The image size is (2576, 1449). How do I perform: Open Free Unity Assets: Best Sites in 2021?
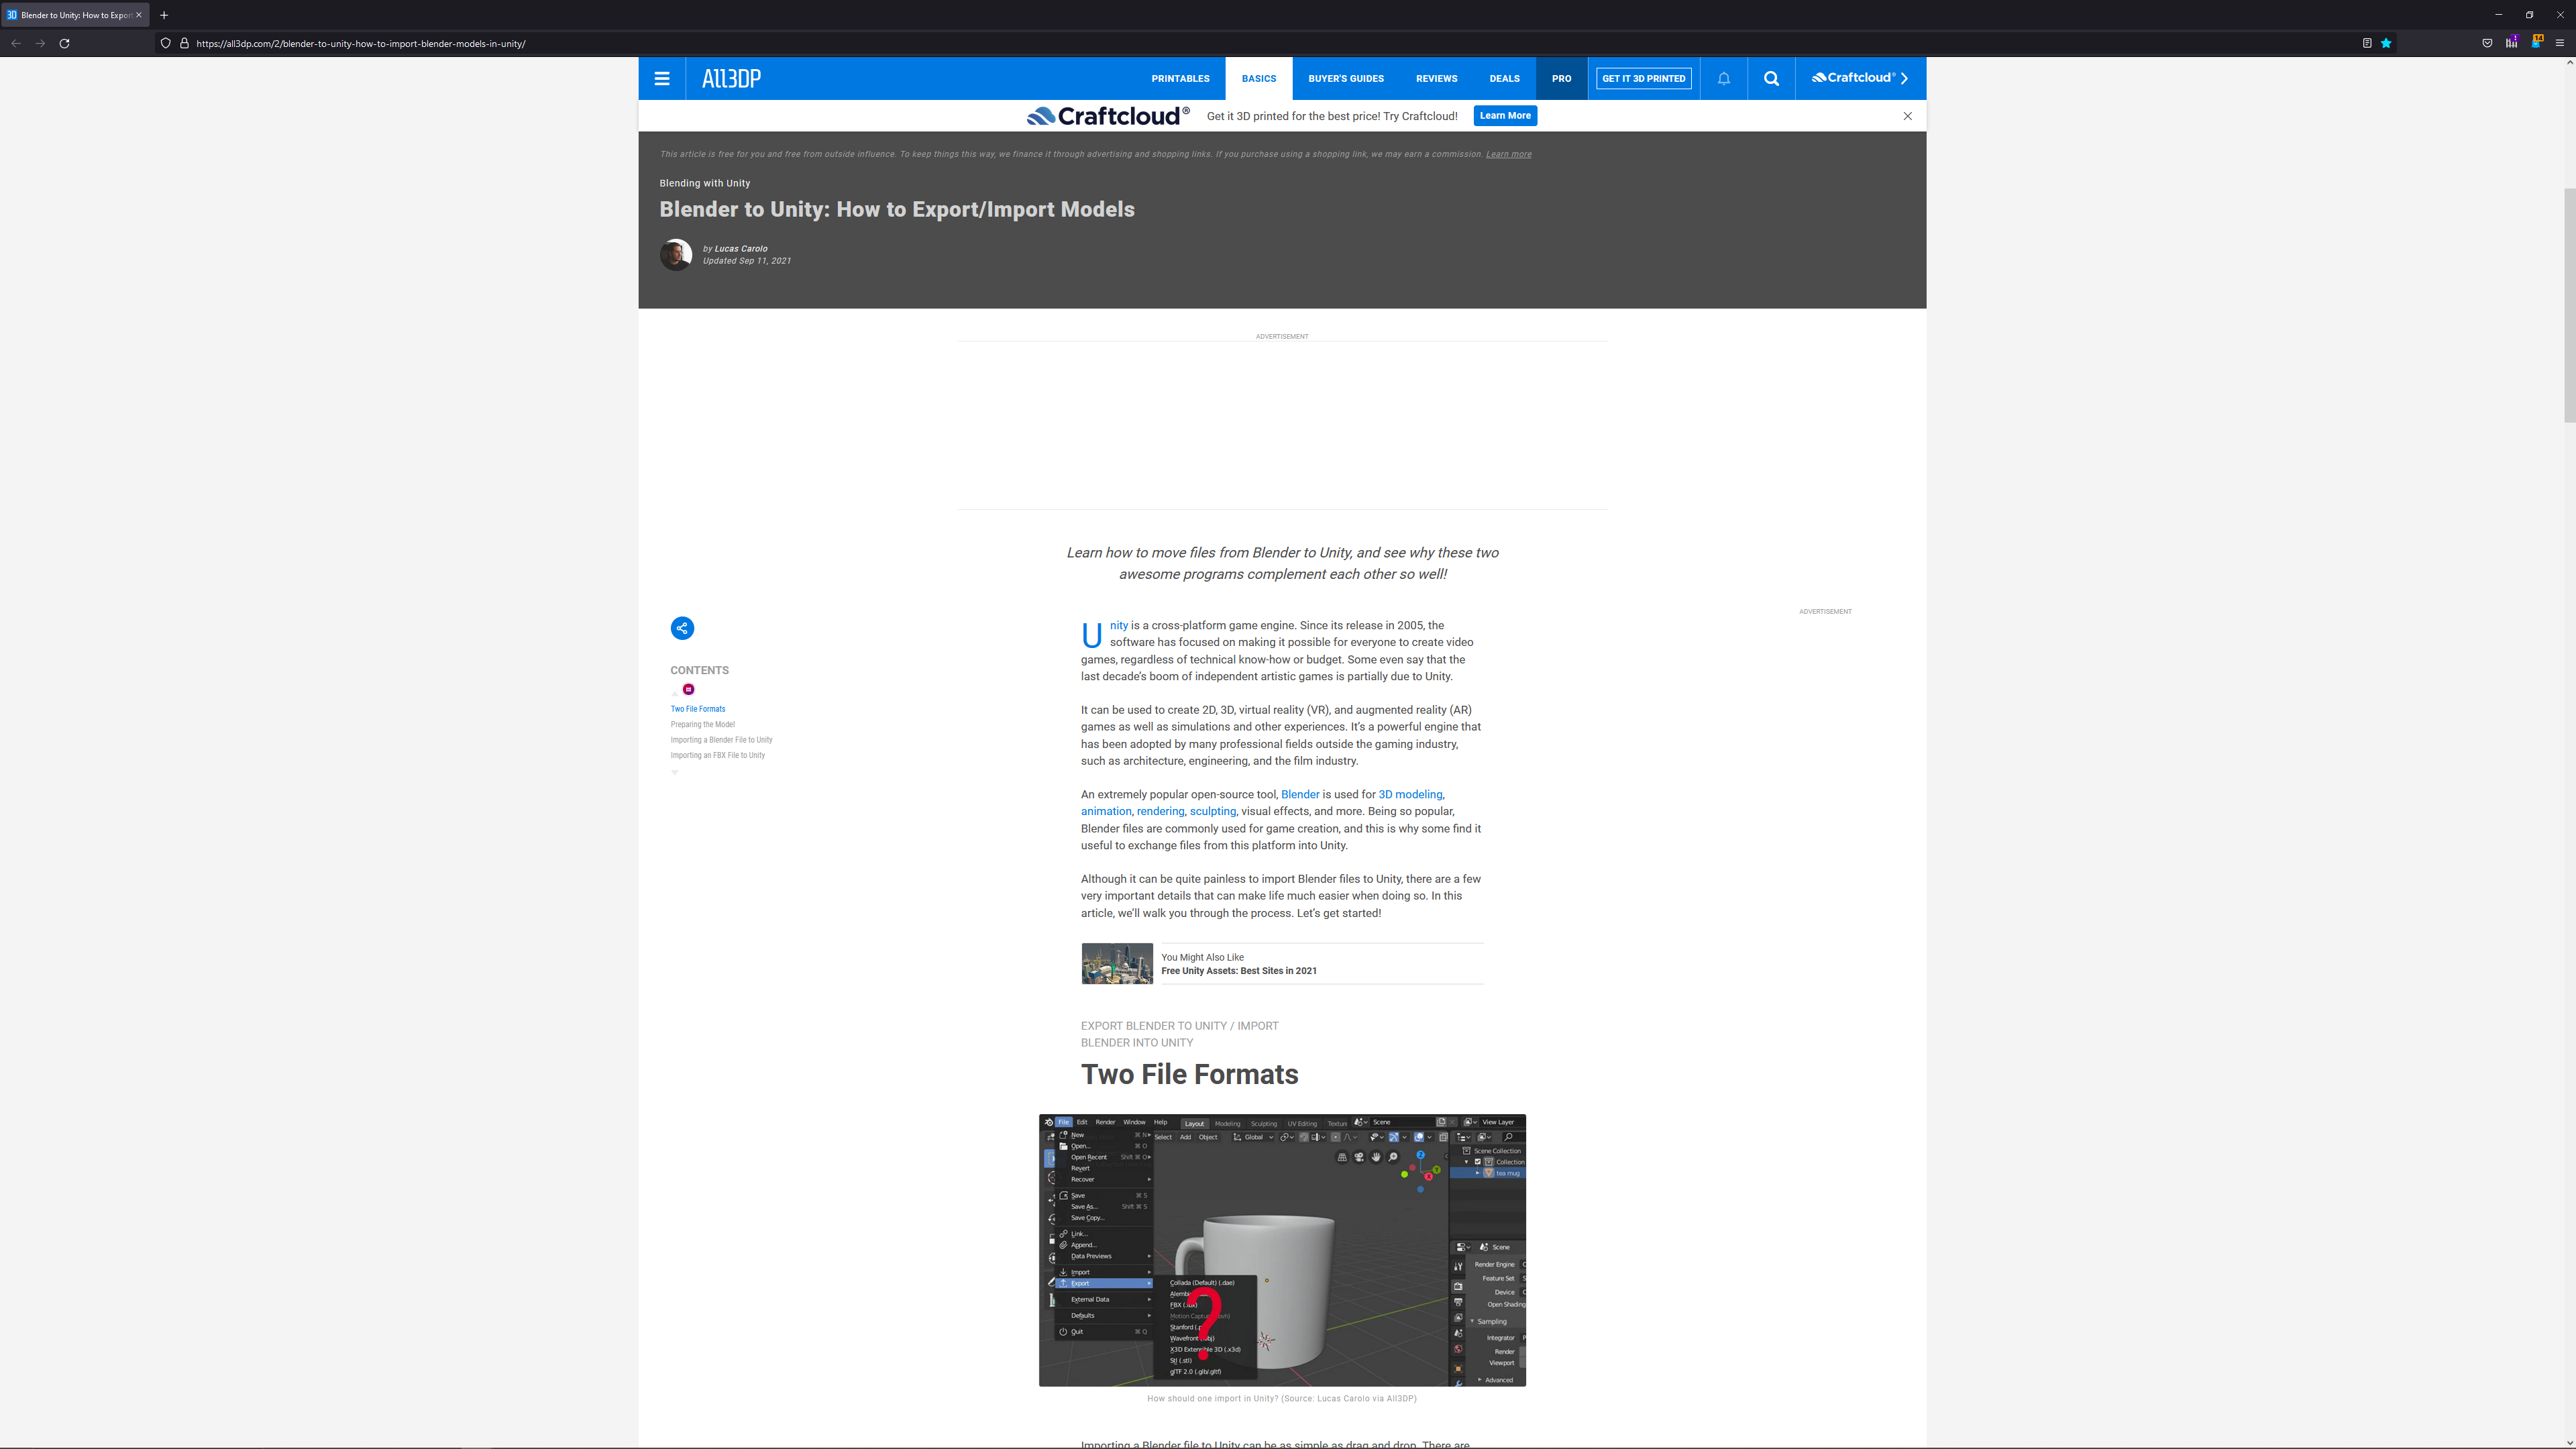tap(1239, 971)
